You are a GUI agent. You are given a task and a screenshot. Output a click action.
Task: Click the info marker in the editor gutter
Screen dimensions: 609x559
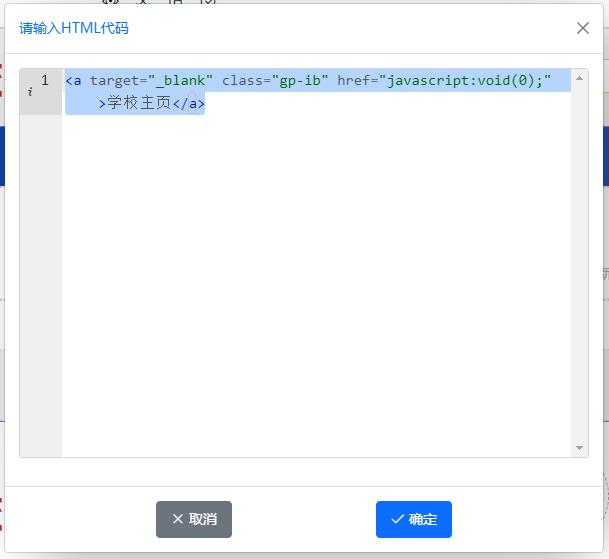(30, 92)
